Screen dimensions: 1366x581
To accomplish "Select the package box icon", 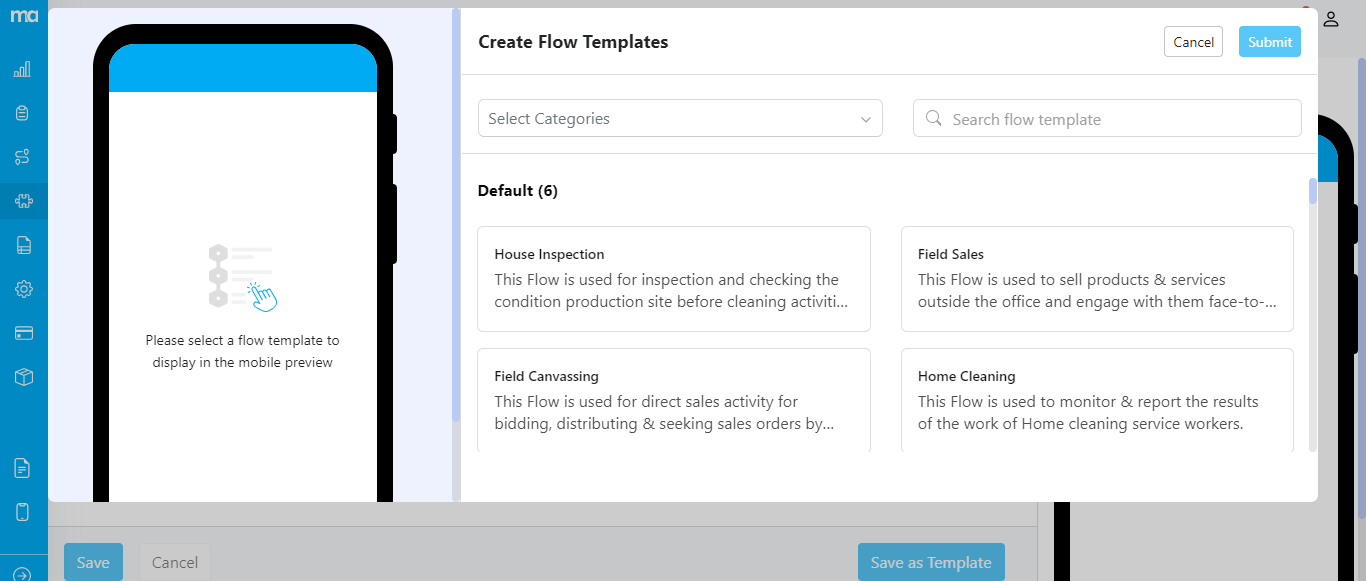I will 22,376.
